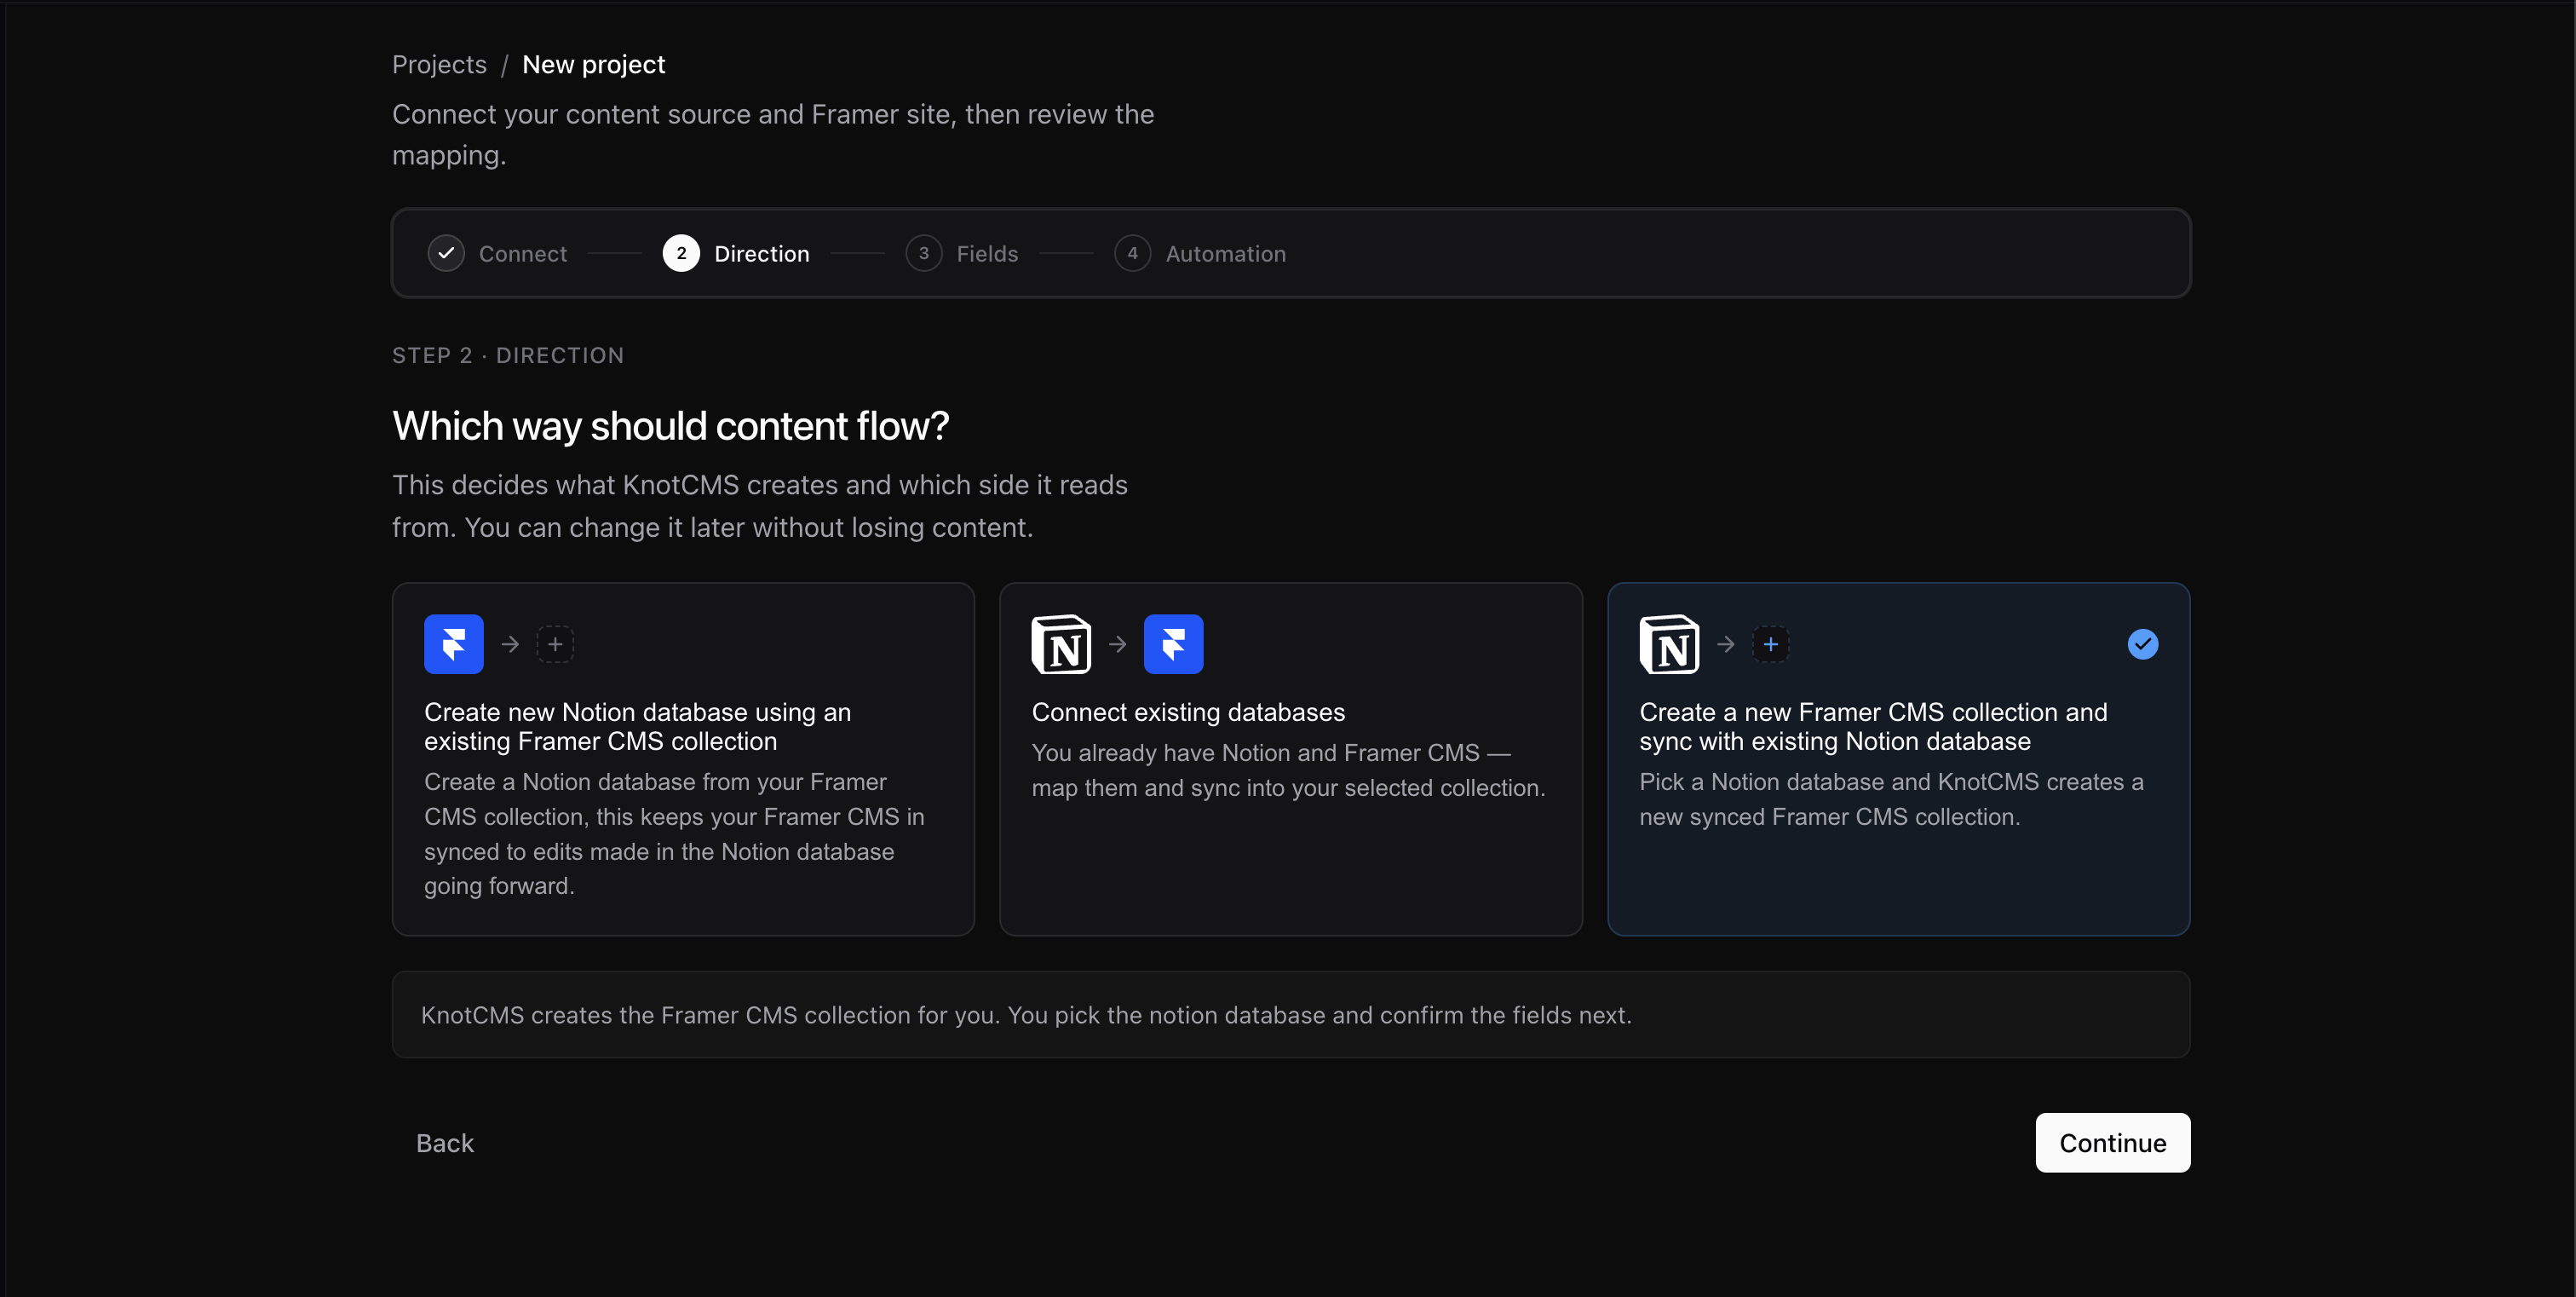The width and height of the screenshot is (2576, 1297).
Task: Click the 'Create a Notion database from your Framer' description
Action: (674, 834)
